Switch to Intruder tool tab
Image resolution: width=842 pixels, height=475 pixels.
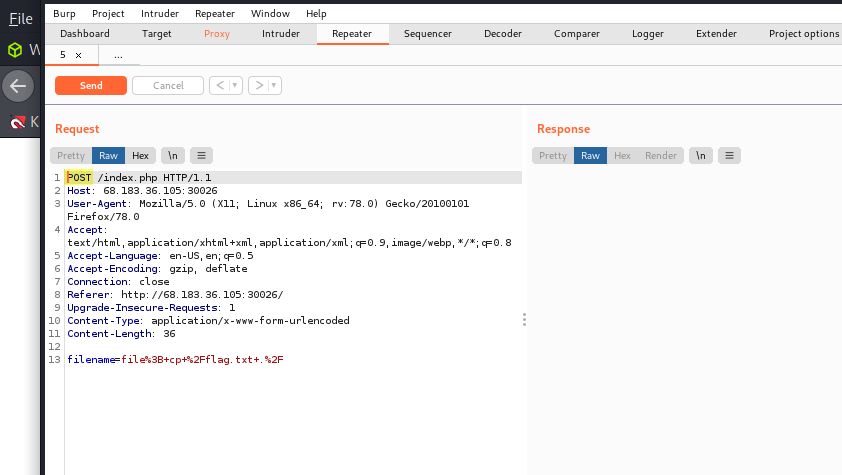tap(281, 34)
